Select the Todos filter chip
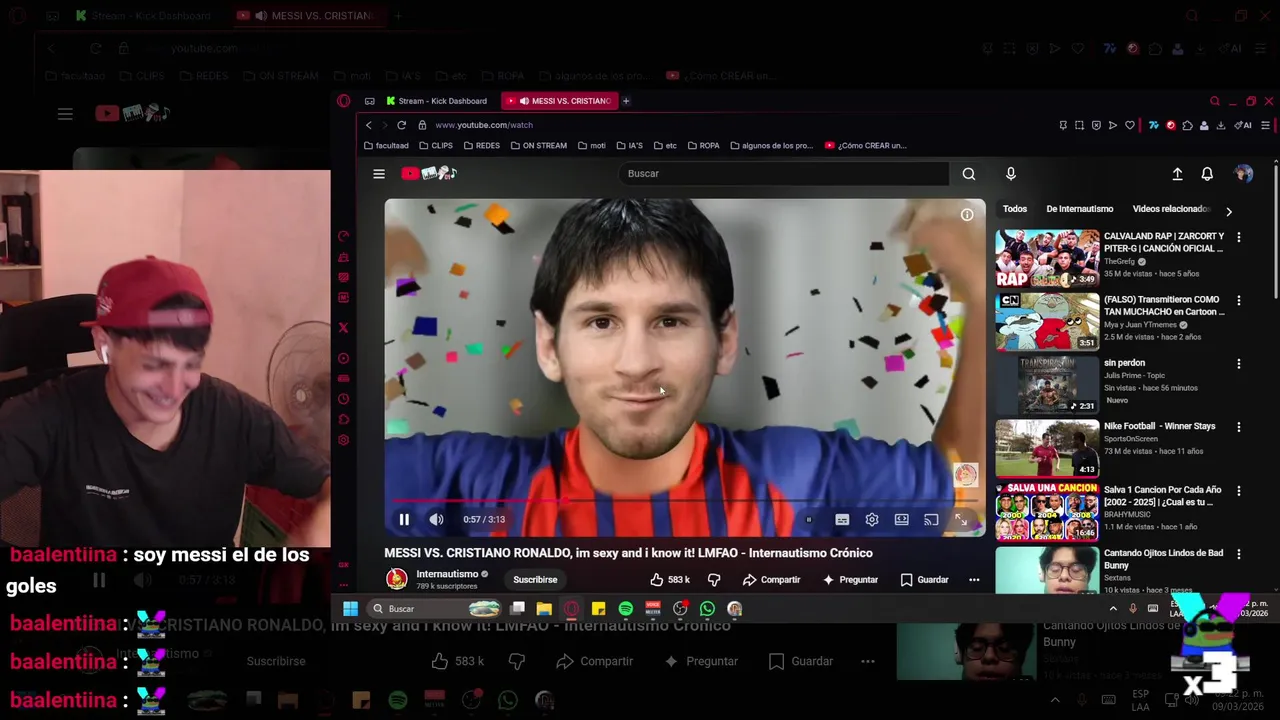 pyautogui.click(x=1015, y=209)
